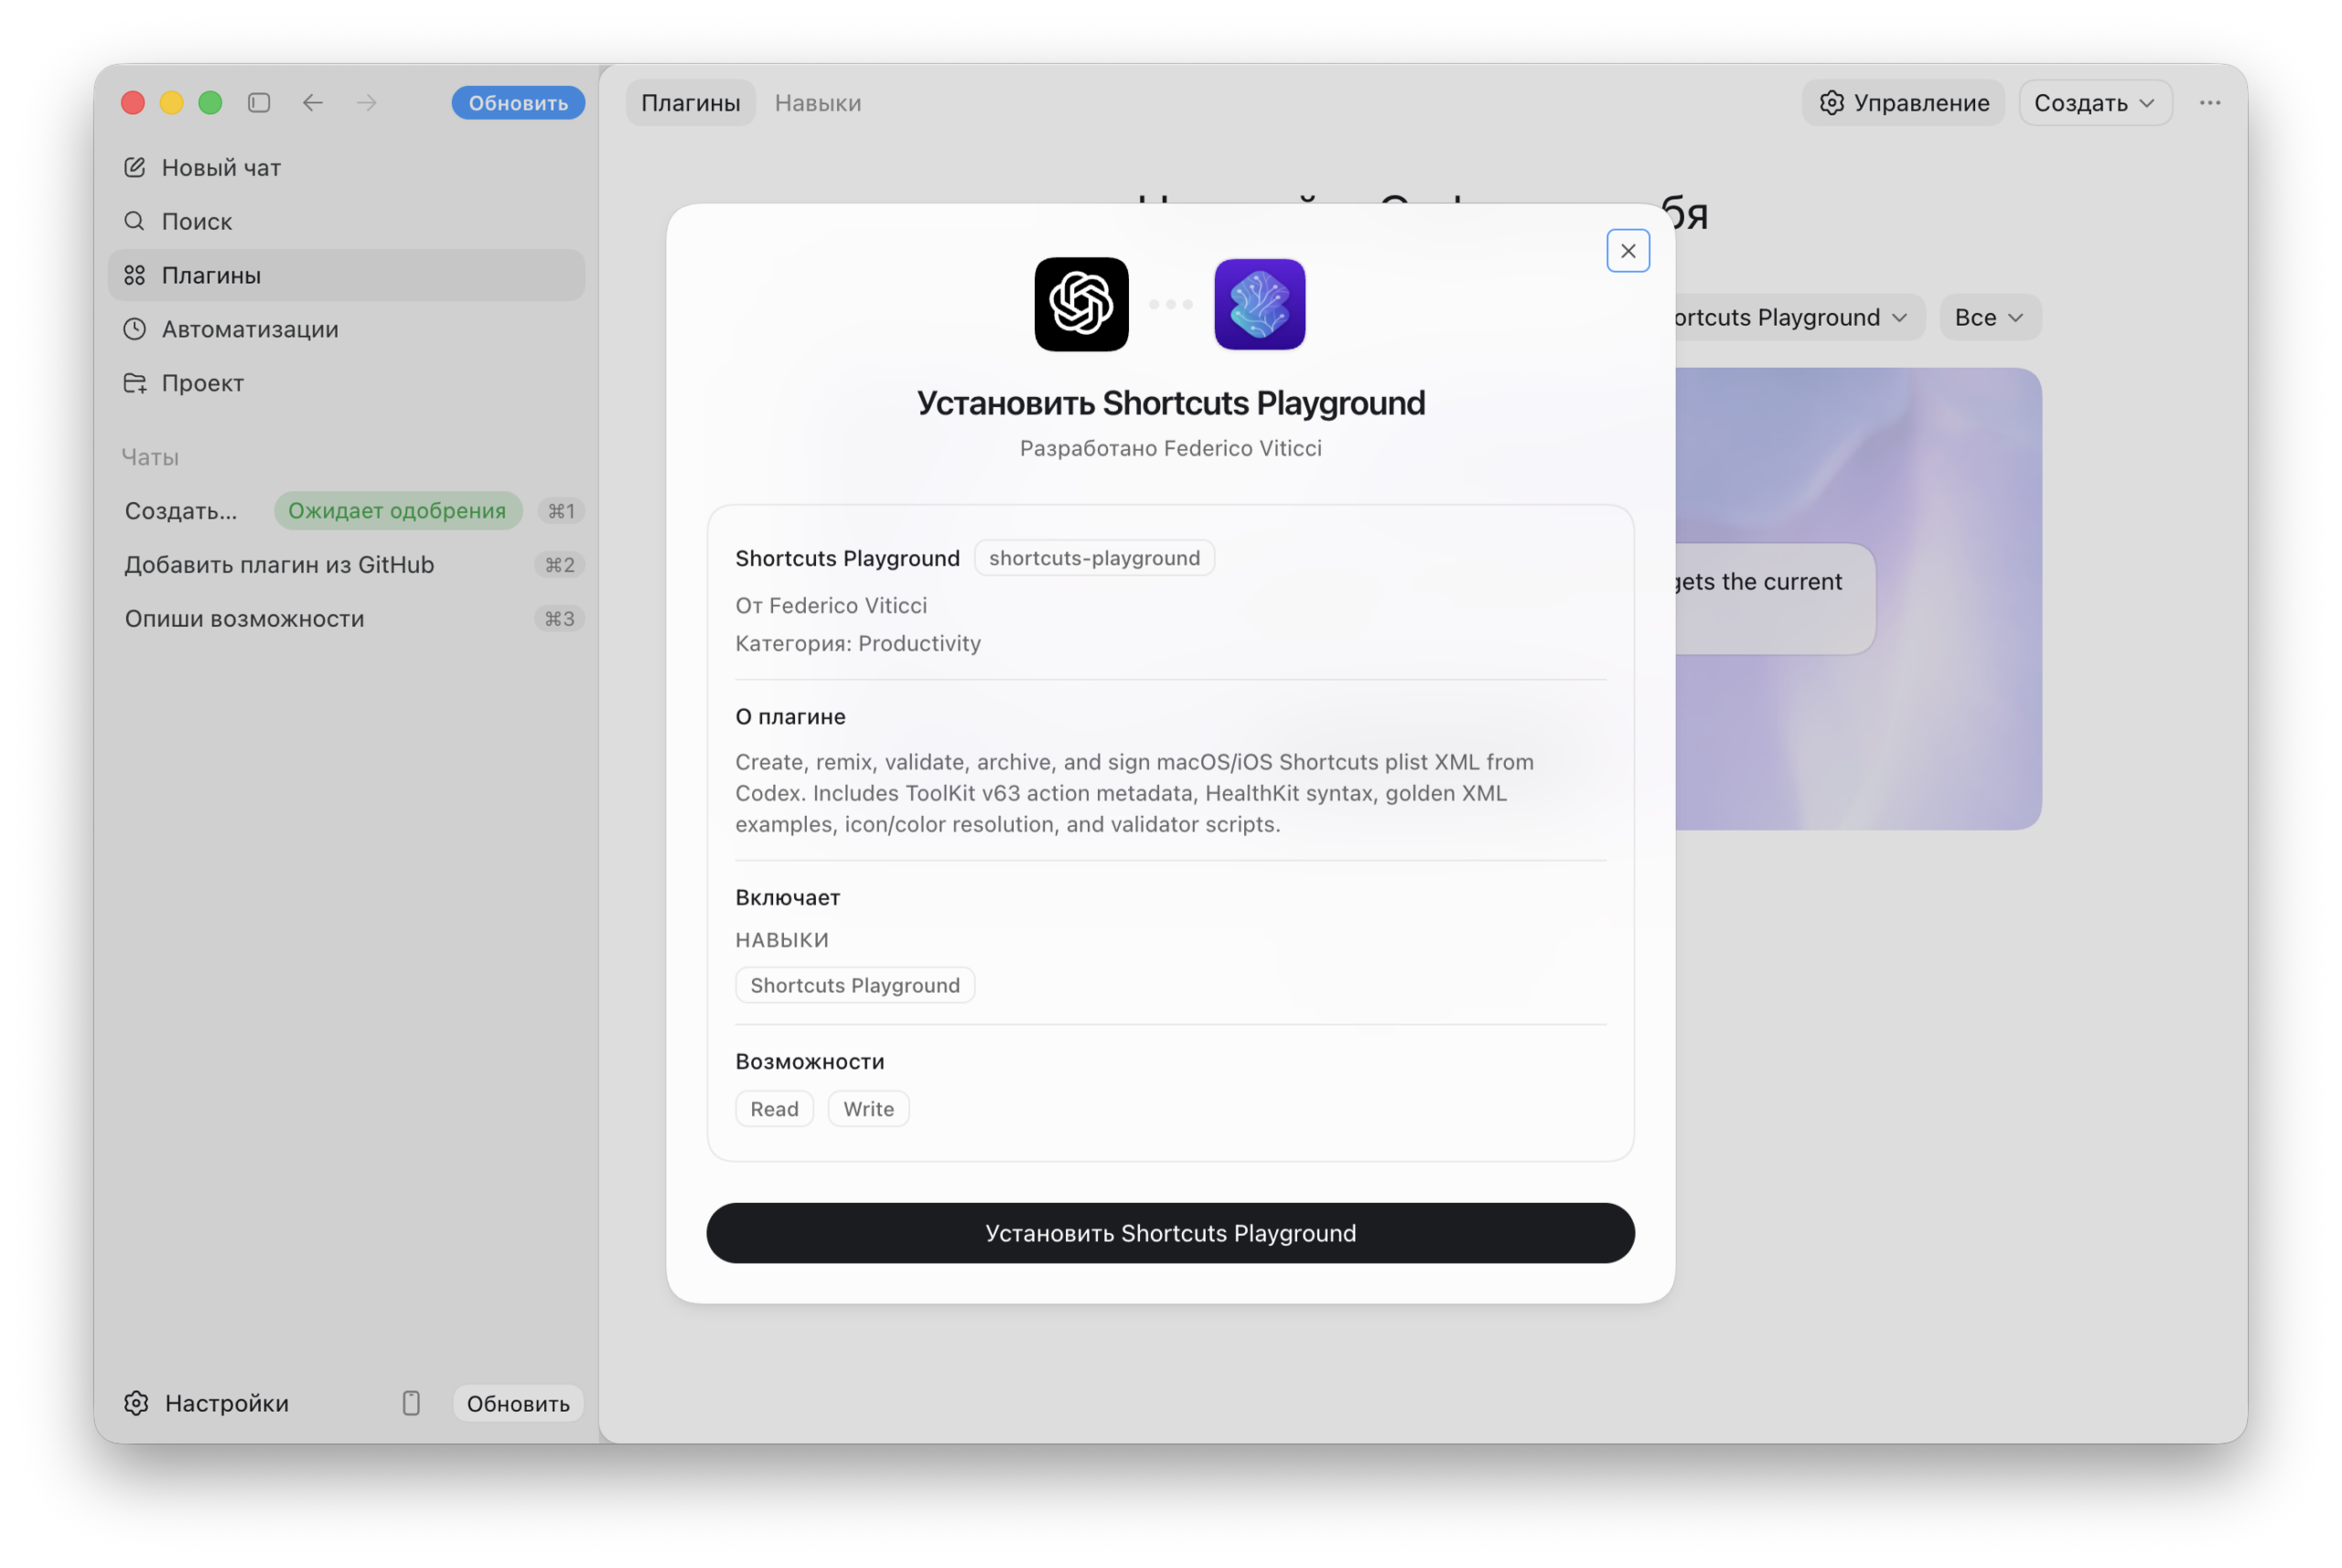2342x1568 pixels.
Task: Click the new chat compose icon
Action: pyautogui.click(x=135, y=167)
